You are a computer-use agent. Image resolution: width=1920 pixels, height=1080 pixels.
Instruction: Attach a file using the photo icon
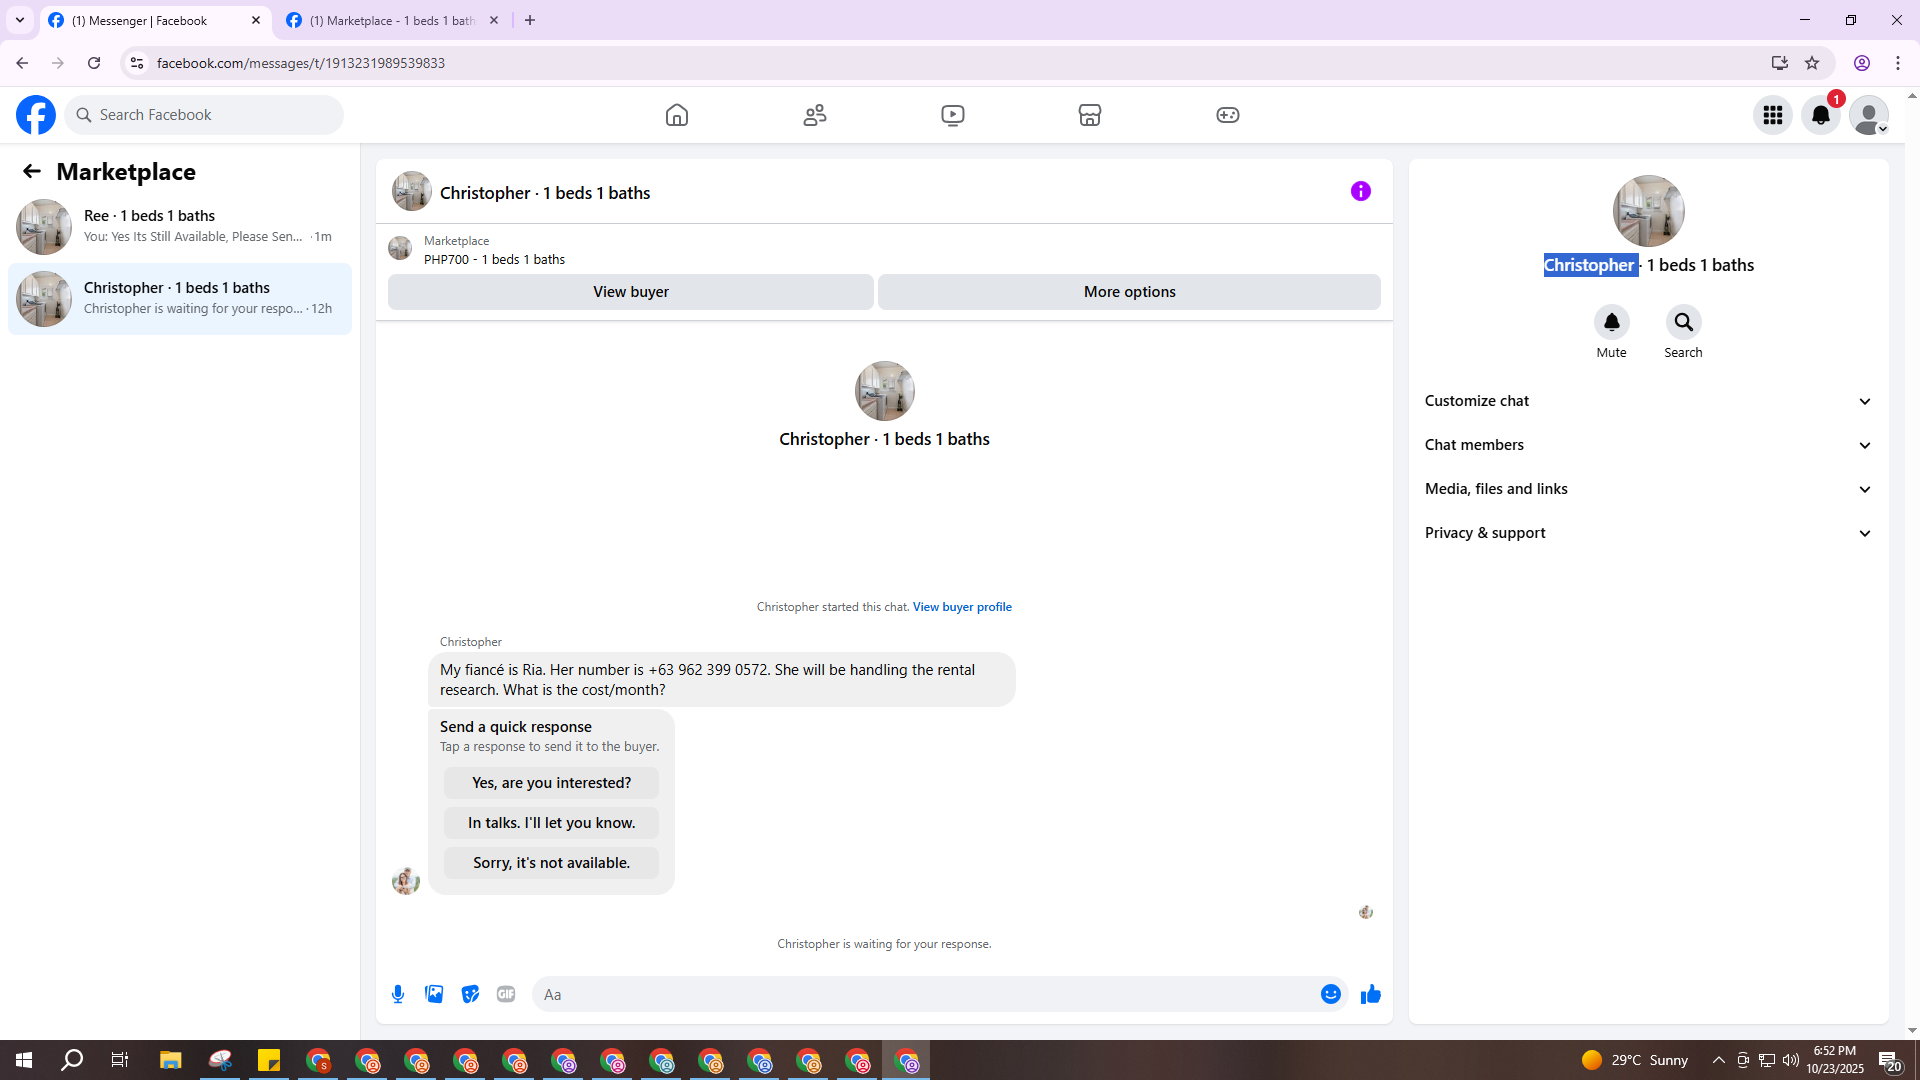click(x=434, y=994)
